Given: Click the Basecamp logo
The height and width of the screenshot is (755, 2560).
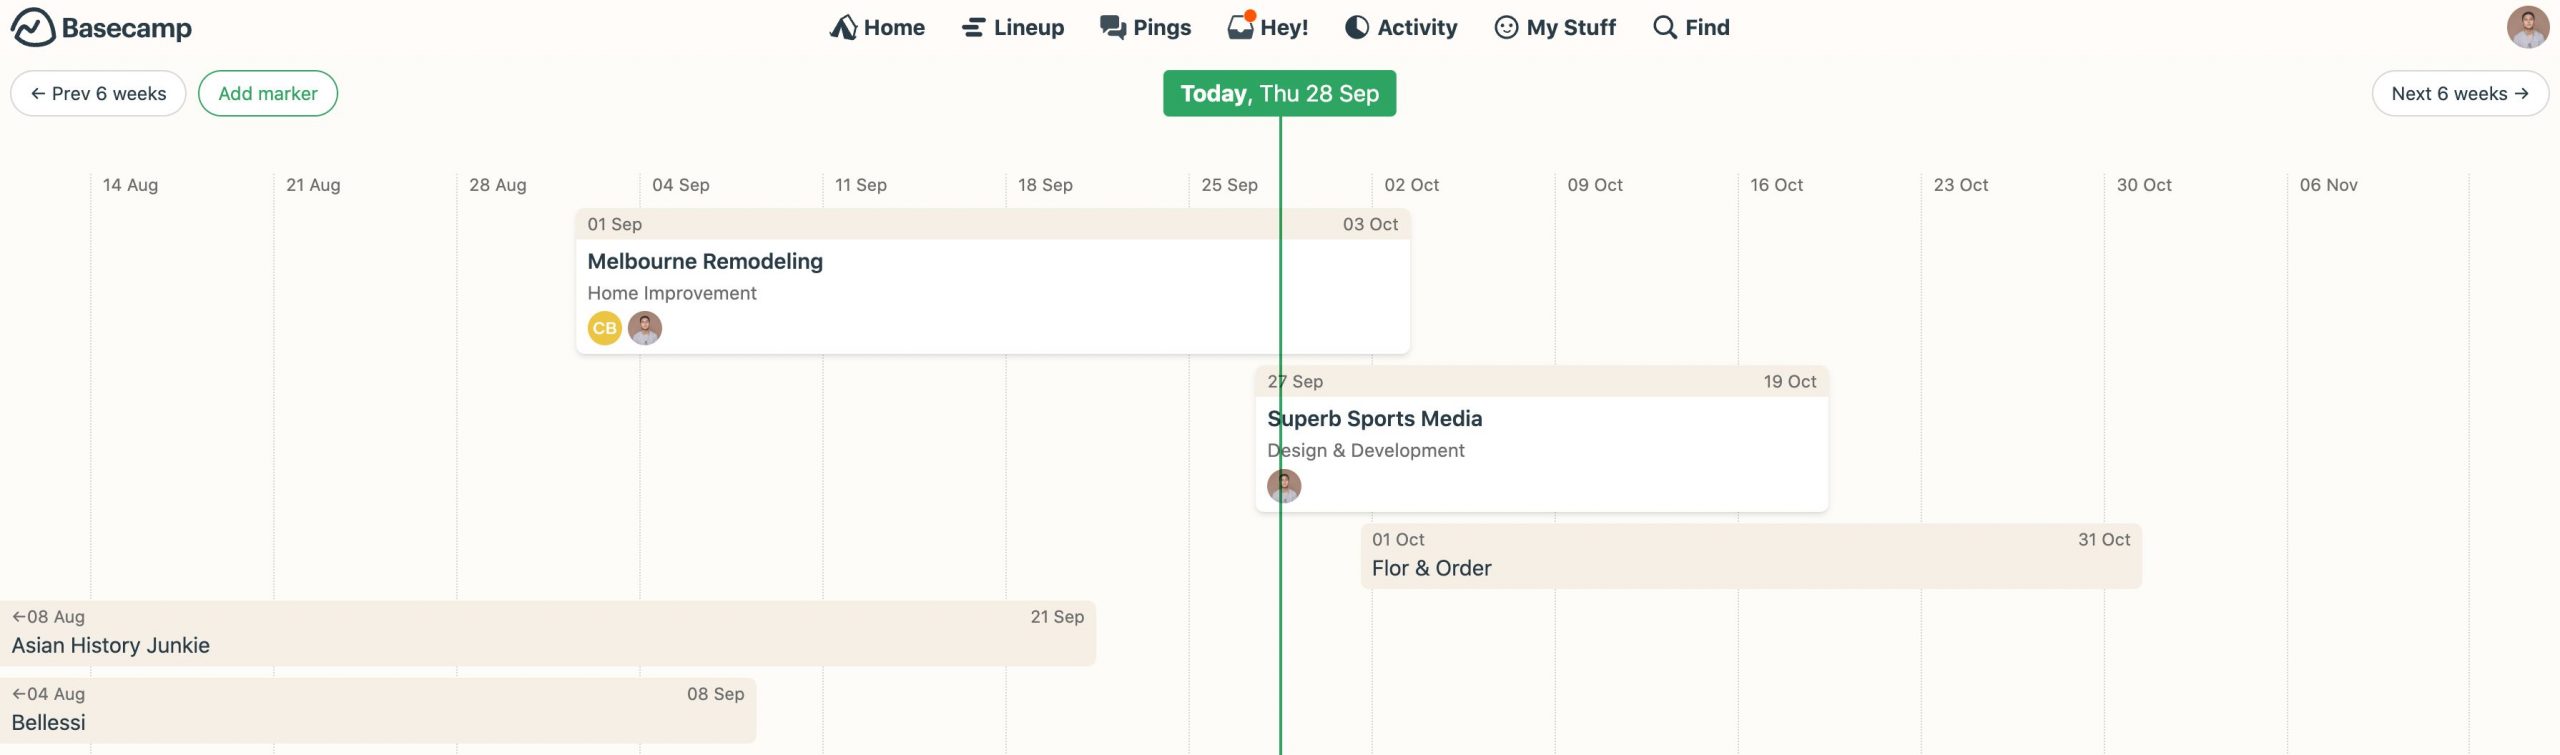Looking at the screenshot, I should coord(100,27).
